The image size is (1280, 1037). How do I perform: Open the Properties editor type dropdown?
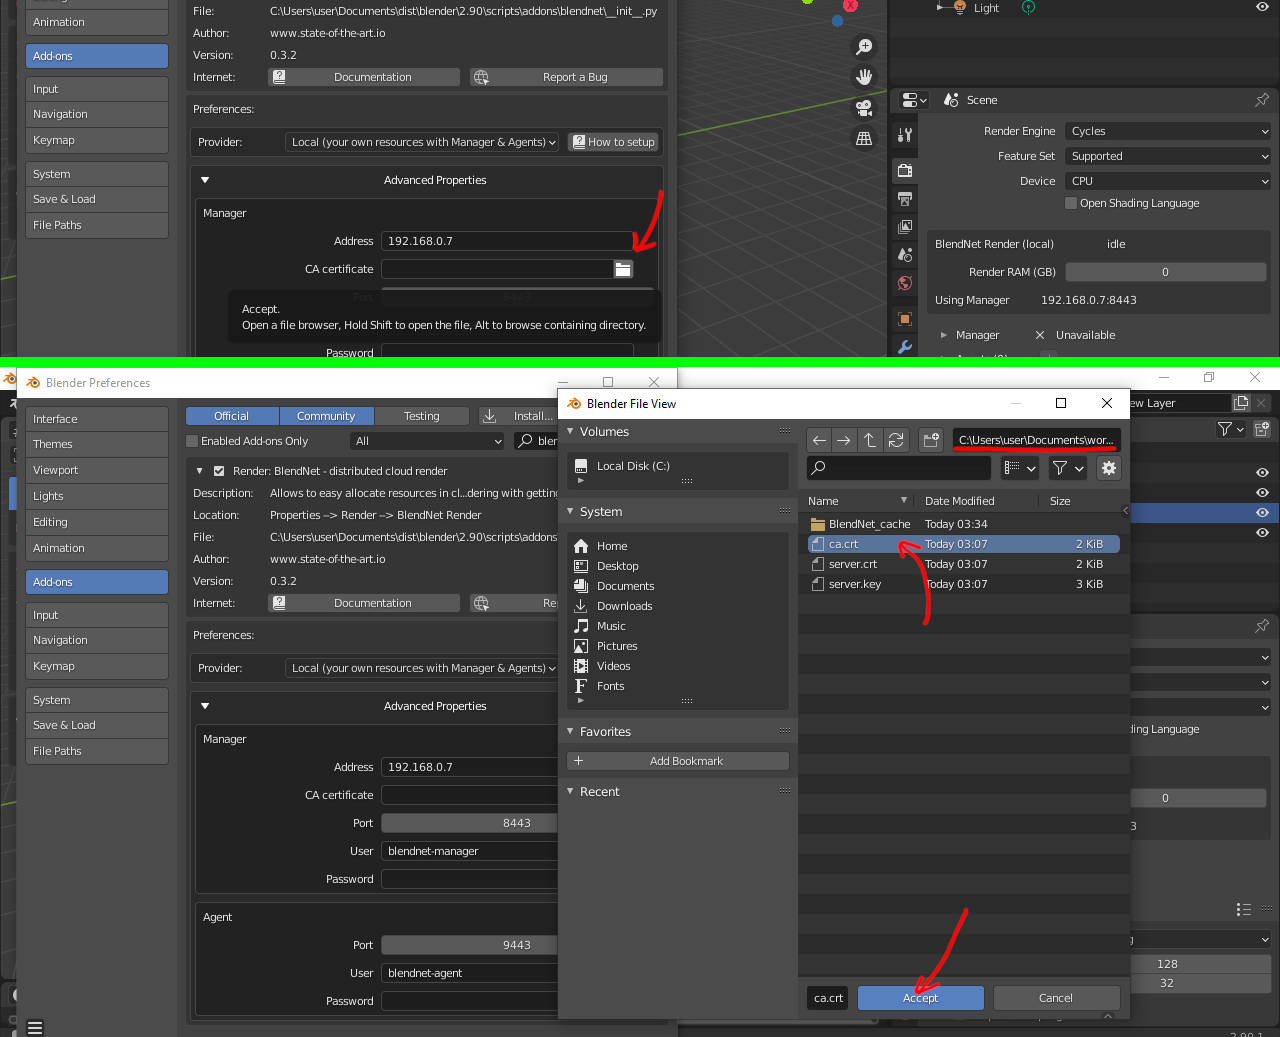[914, 100]
